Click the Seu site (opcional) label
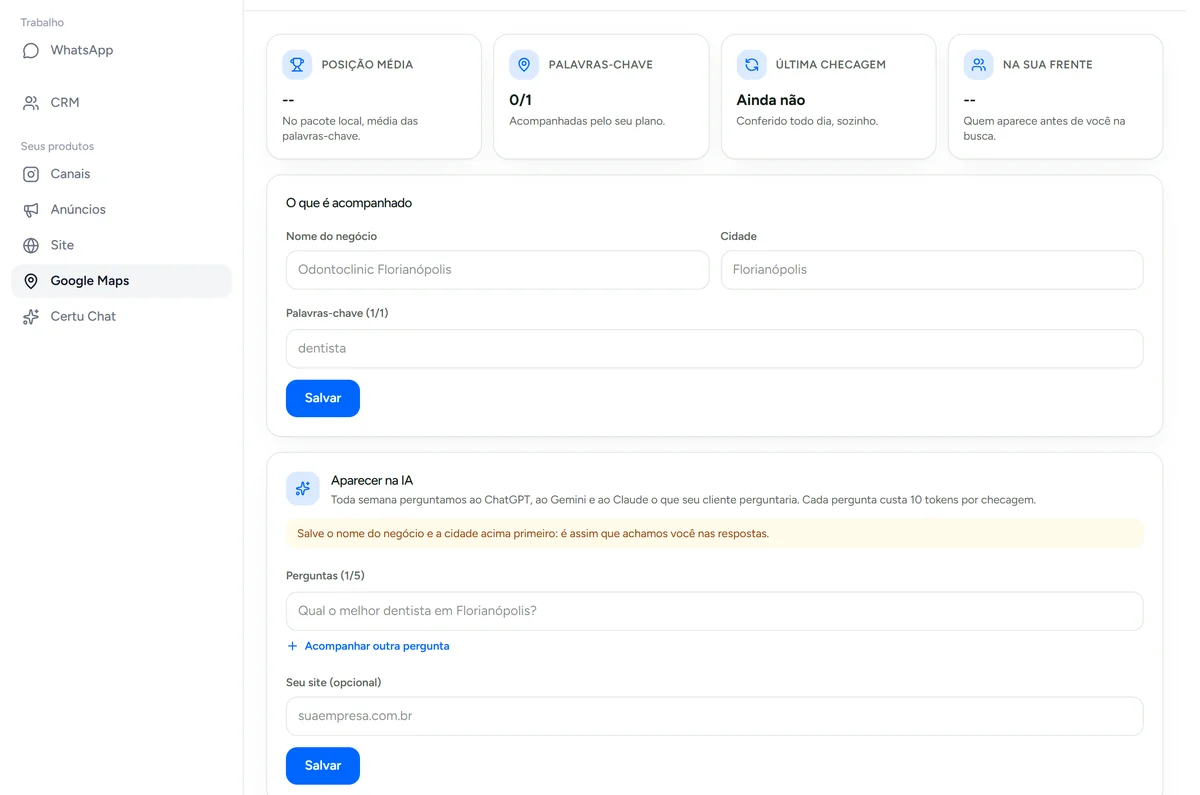 [x=333, y=683]
